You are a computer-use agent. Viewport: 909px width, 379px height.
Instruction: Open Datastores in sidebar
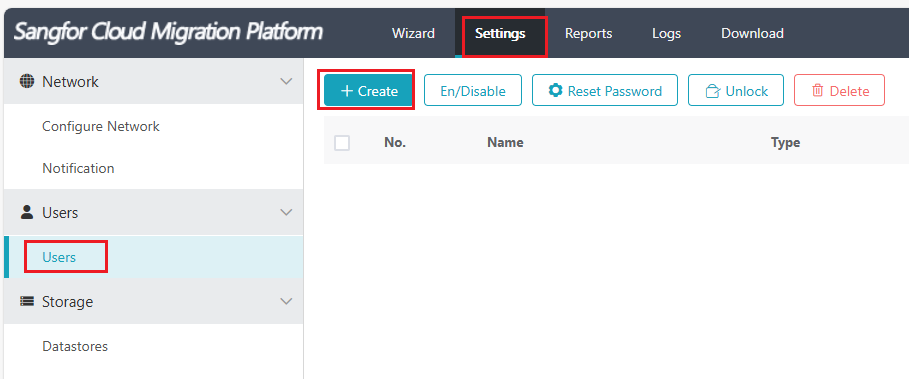pyautogui.click(x=75, y=346)
